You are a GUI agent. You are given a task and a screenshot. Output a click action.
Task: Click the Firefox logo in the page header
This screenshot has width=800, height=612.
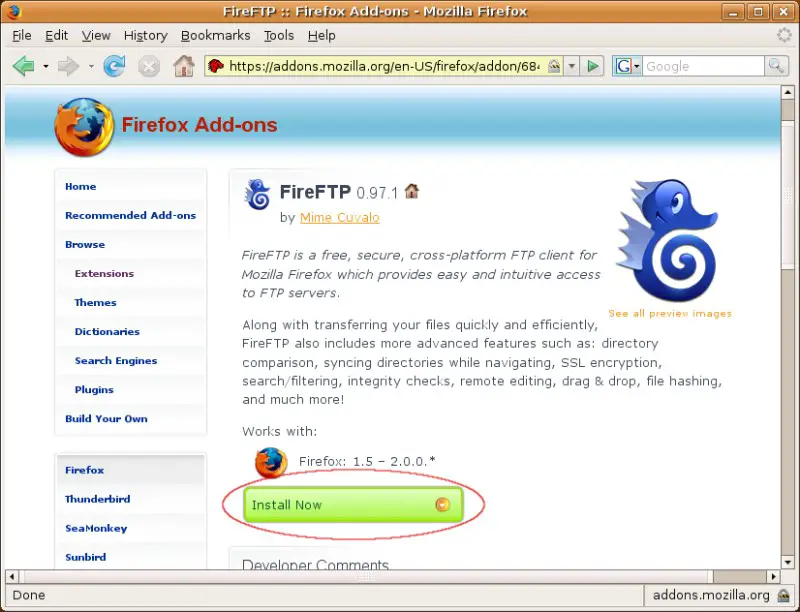pos(84,127)
